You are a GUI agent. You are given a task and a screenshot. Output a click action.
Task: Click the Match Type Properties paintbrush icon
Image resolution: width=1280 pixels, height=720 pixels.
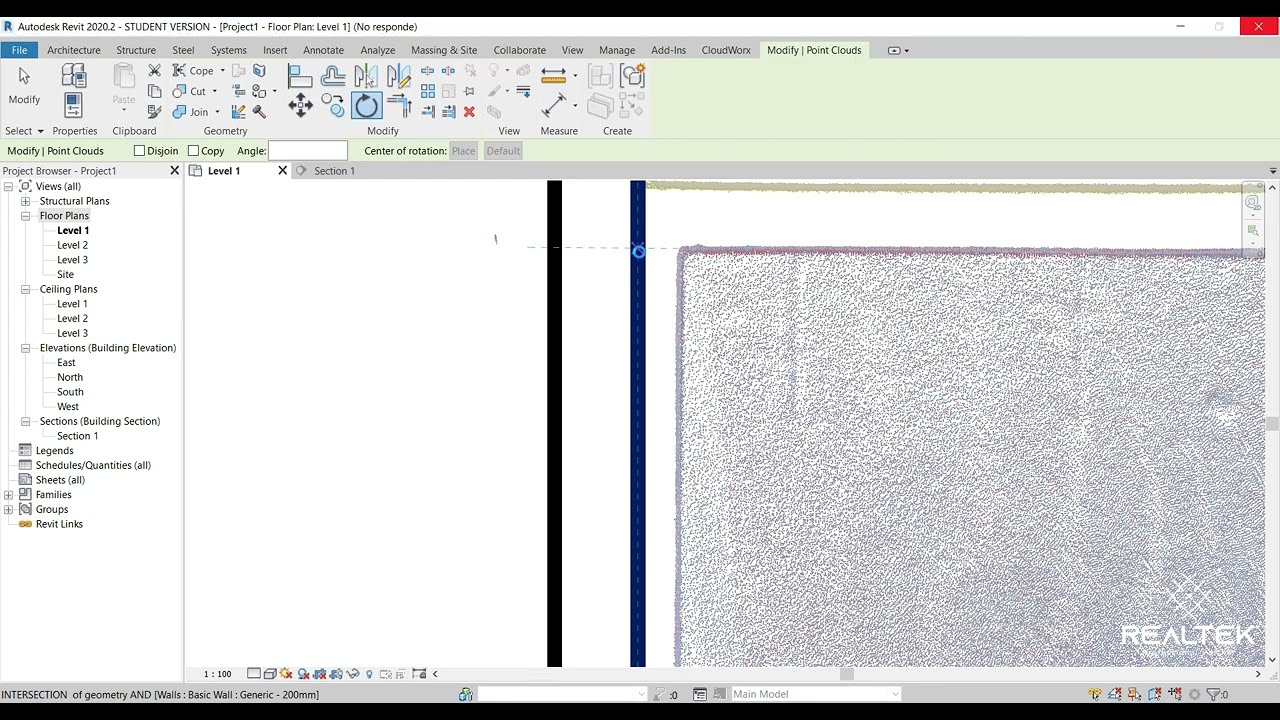coord(154,111)
